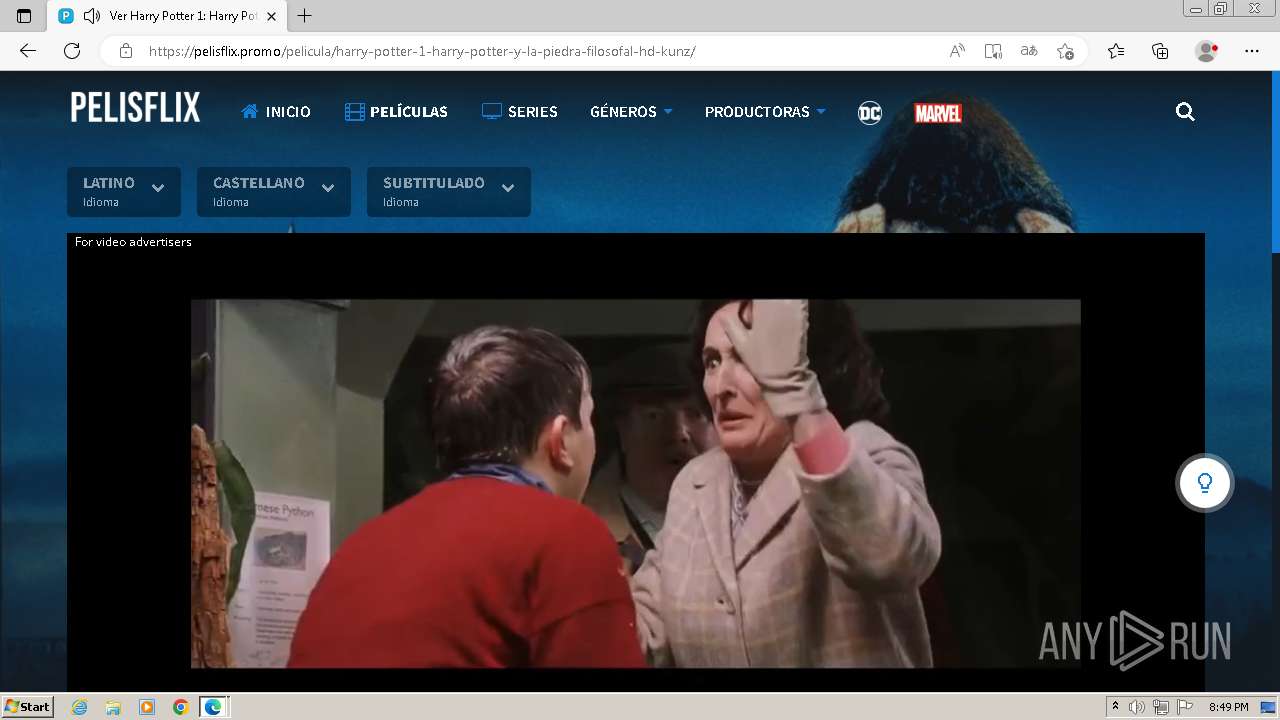The width and height of the screenshot is (1280, 720).
Task: Add page to favorites star icon
Action: point(1065,51)
